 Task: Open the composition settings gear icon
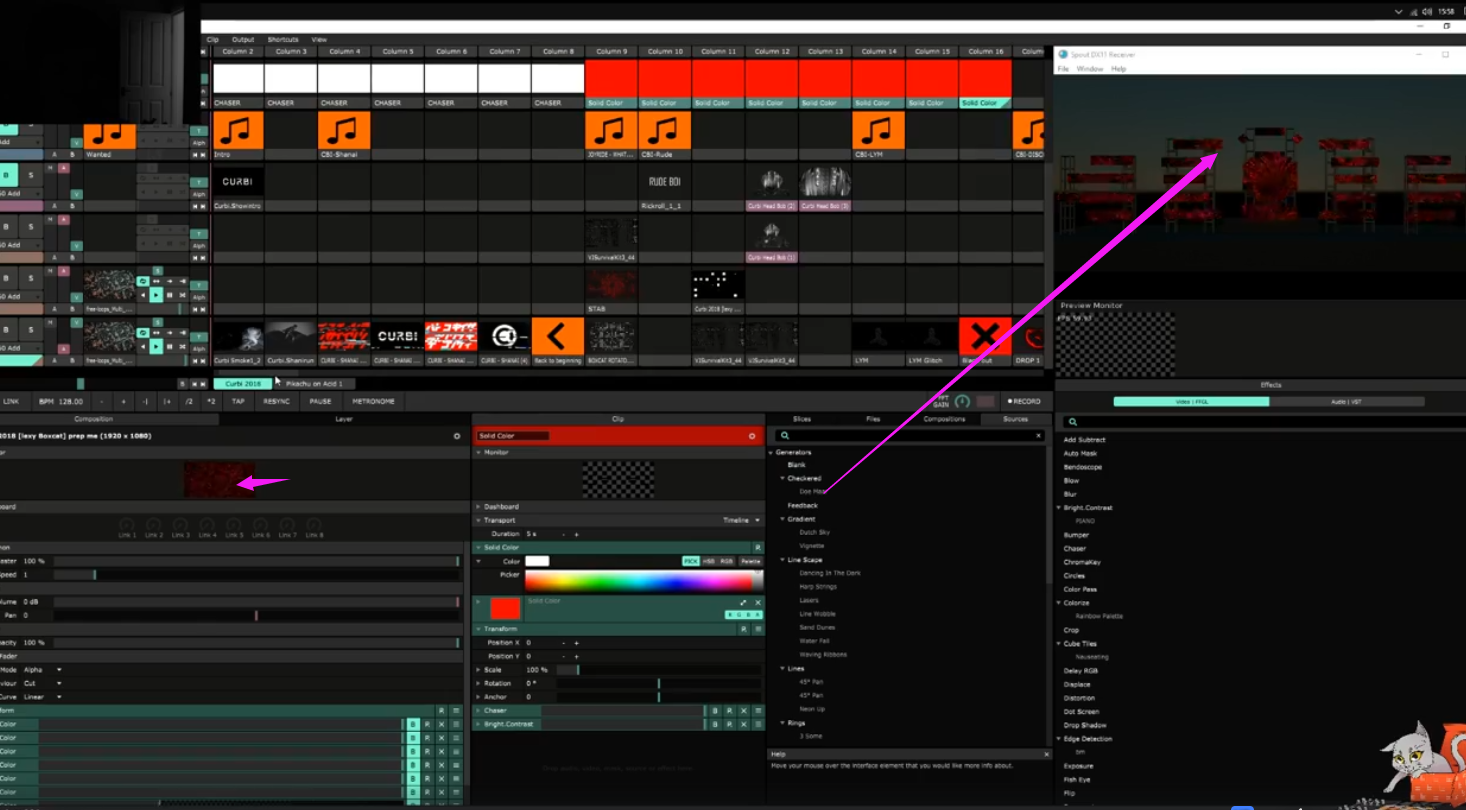coord(457,436)
